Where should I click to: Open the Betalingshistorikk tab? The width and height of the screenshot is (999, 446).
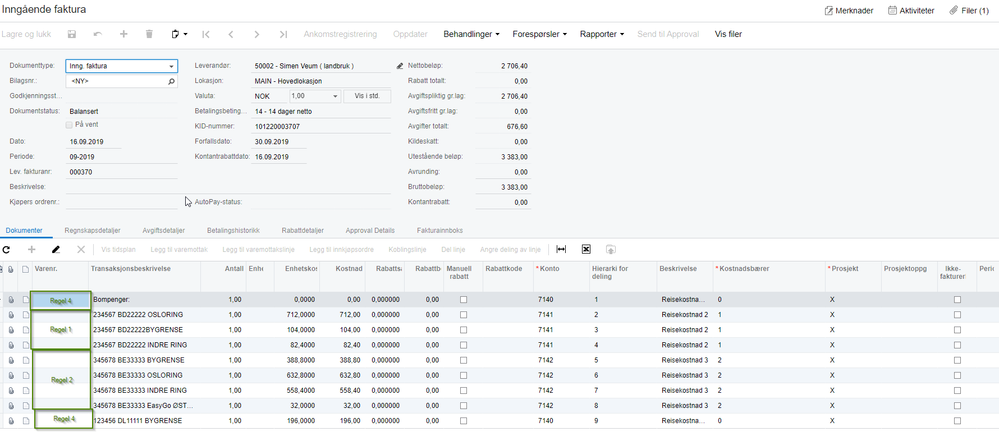(x=233, y=230)
